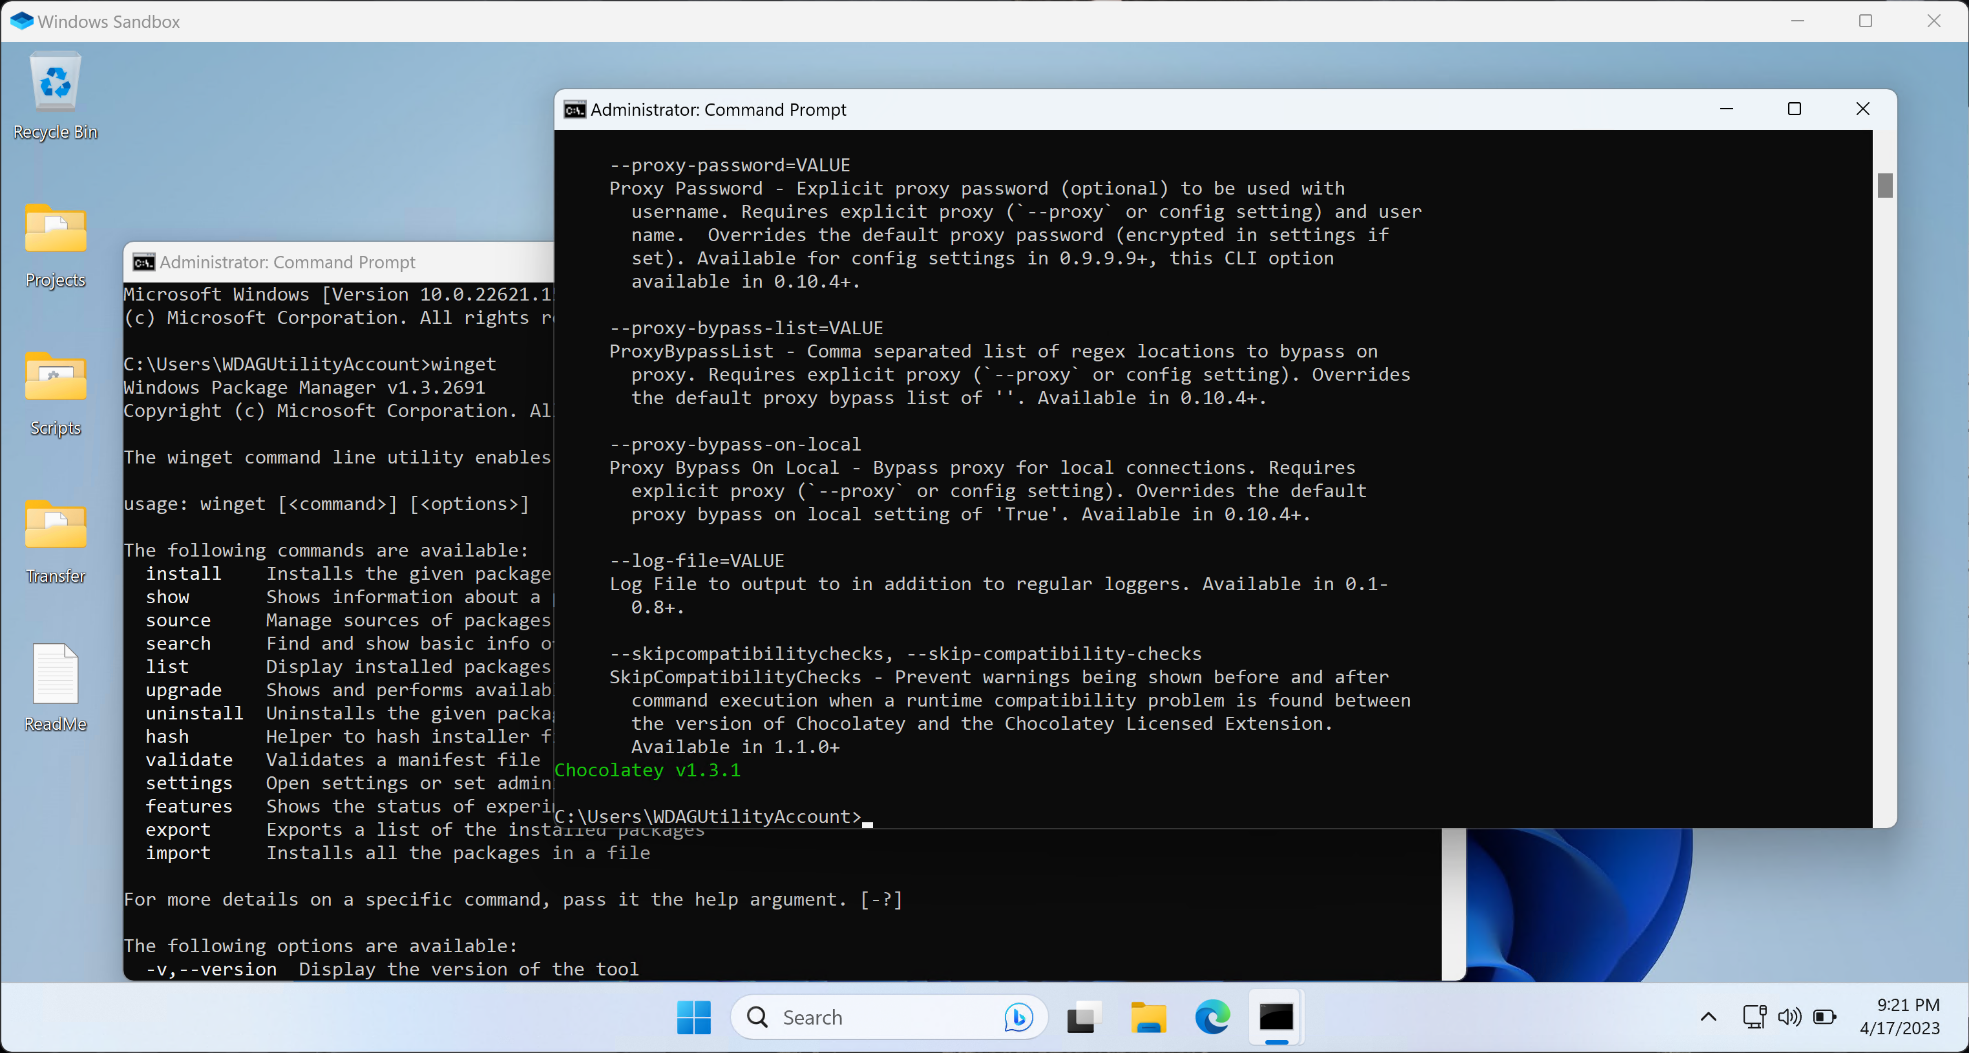1969x1053 pixels.
Task: Click 'settings' command in background window
Action: pos(189,783)
